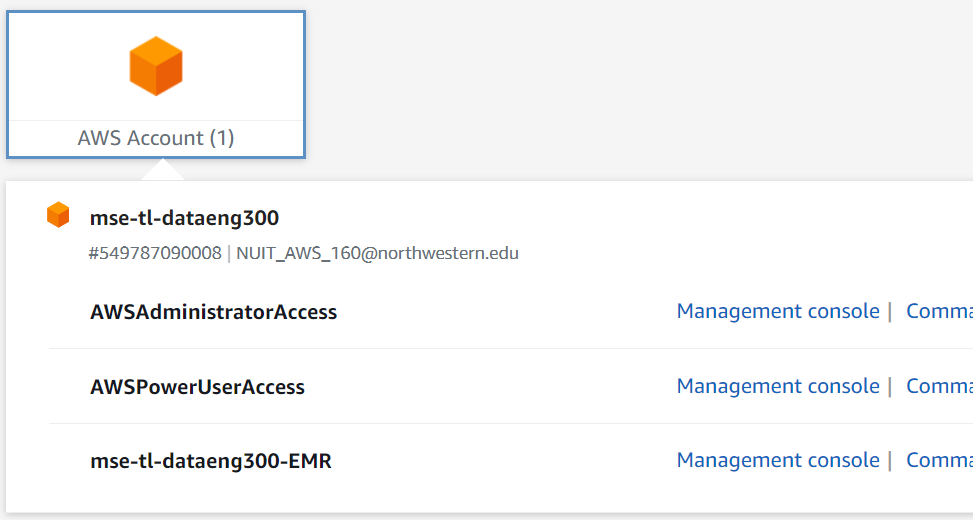Click the divider line under the AWSAdministratorAccess row
The width and height of the screenshot is (973, 520).
point(500,349)
